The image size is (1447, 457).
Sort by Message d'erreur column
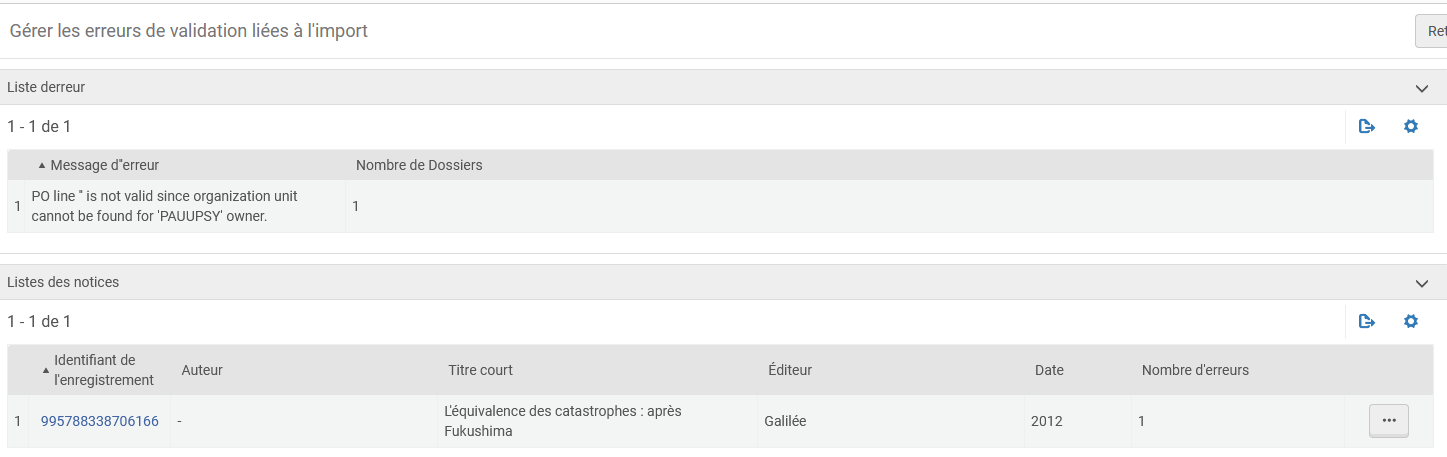tap(104, 165)
